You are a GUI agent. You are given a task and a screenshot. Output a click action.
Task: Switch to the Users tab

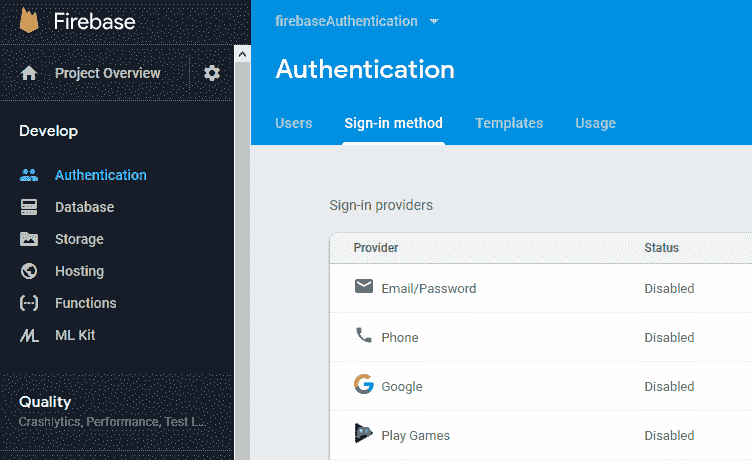pos(294,123)
